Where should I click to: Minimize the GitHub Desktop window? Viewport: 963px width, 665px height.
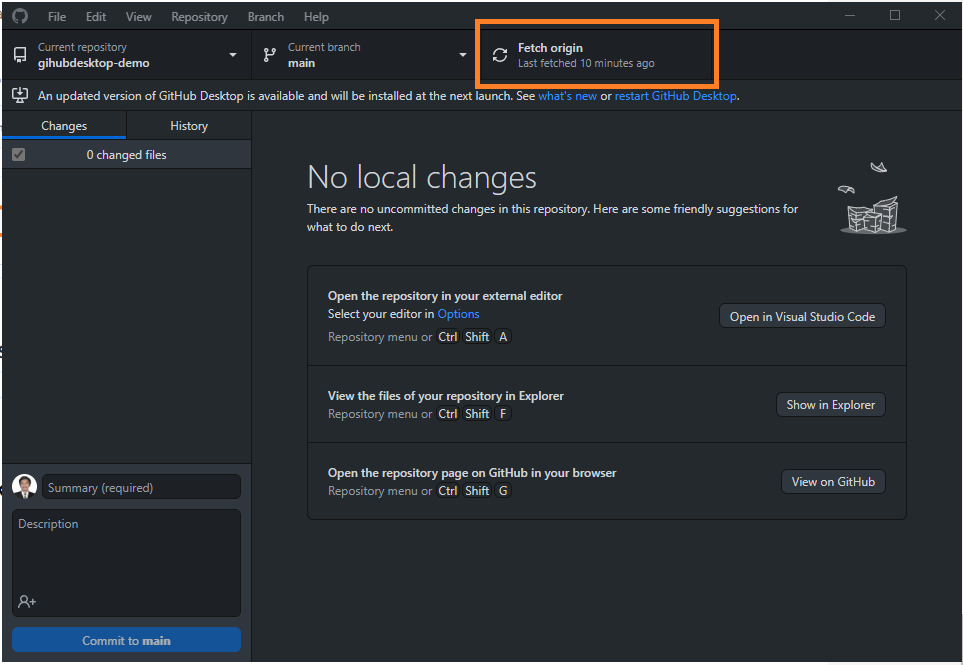[x=850, y=15]
